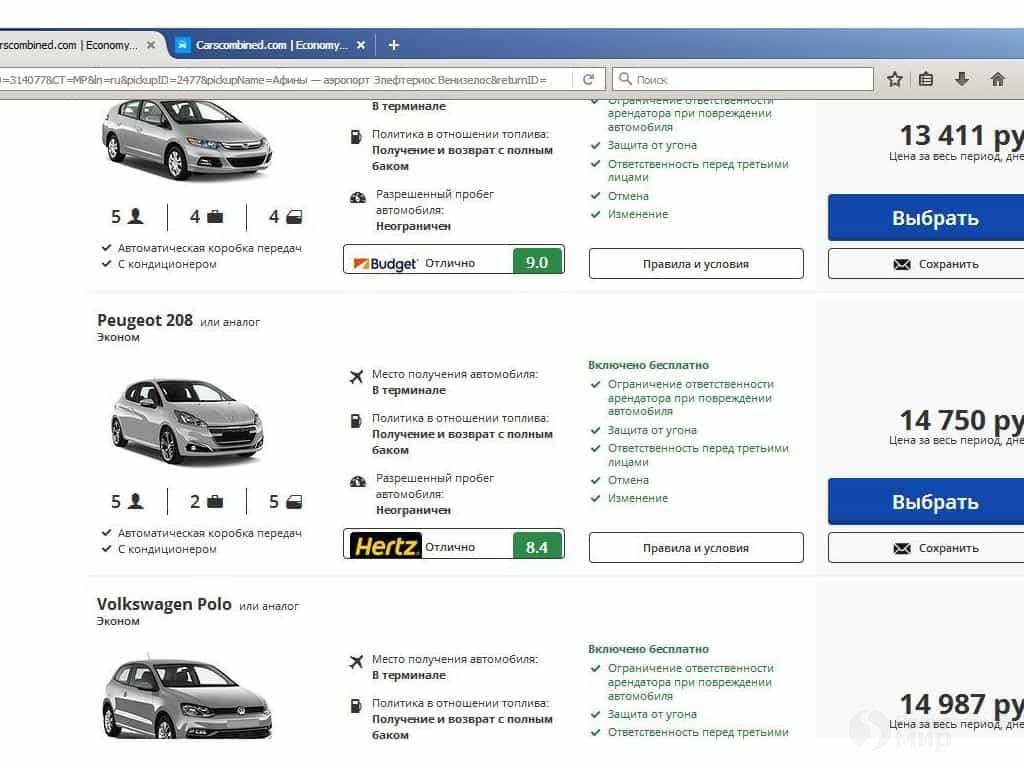The height and width of the screenshot is (768, 1024).
Task: Click the Peugeot airplane pickup location icon
Action: point(356,376)
